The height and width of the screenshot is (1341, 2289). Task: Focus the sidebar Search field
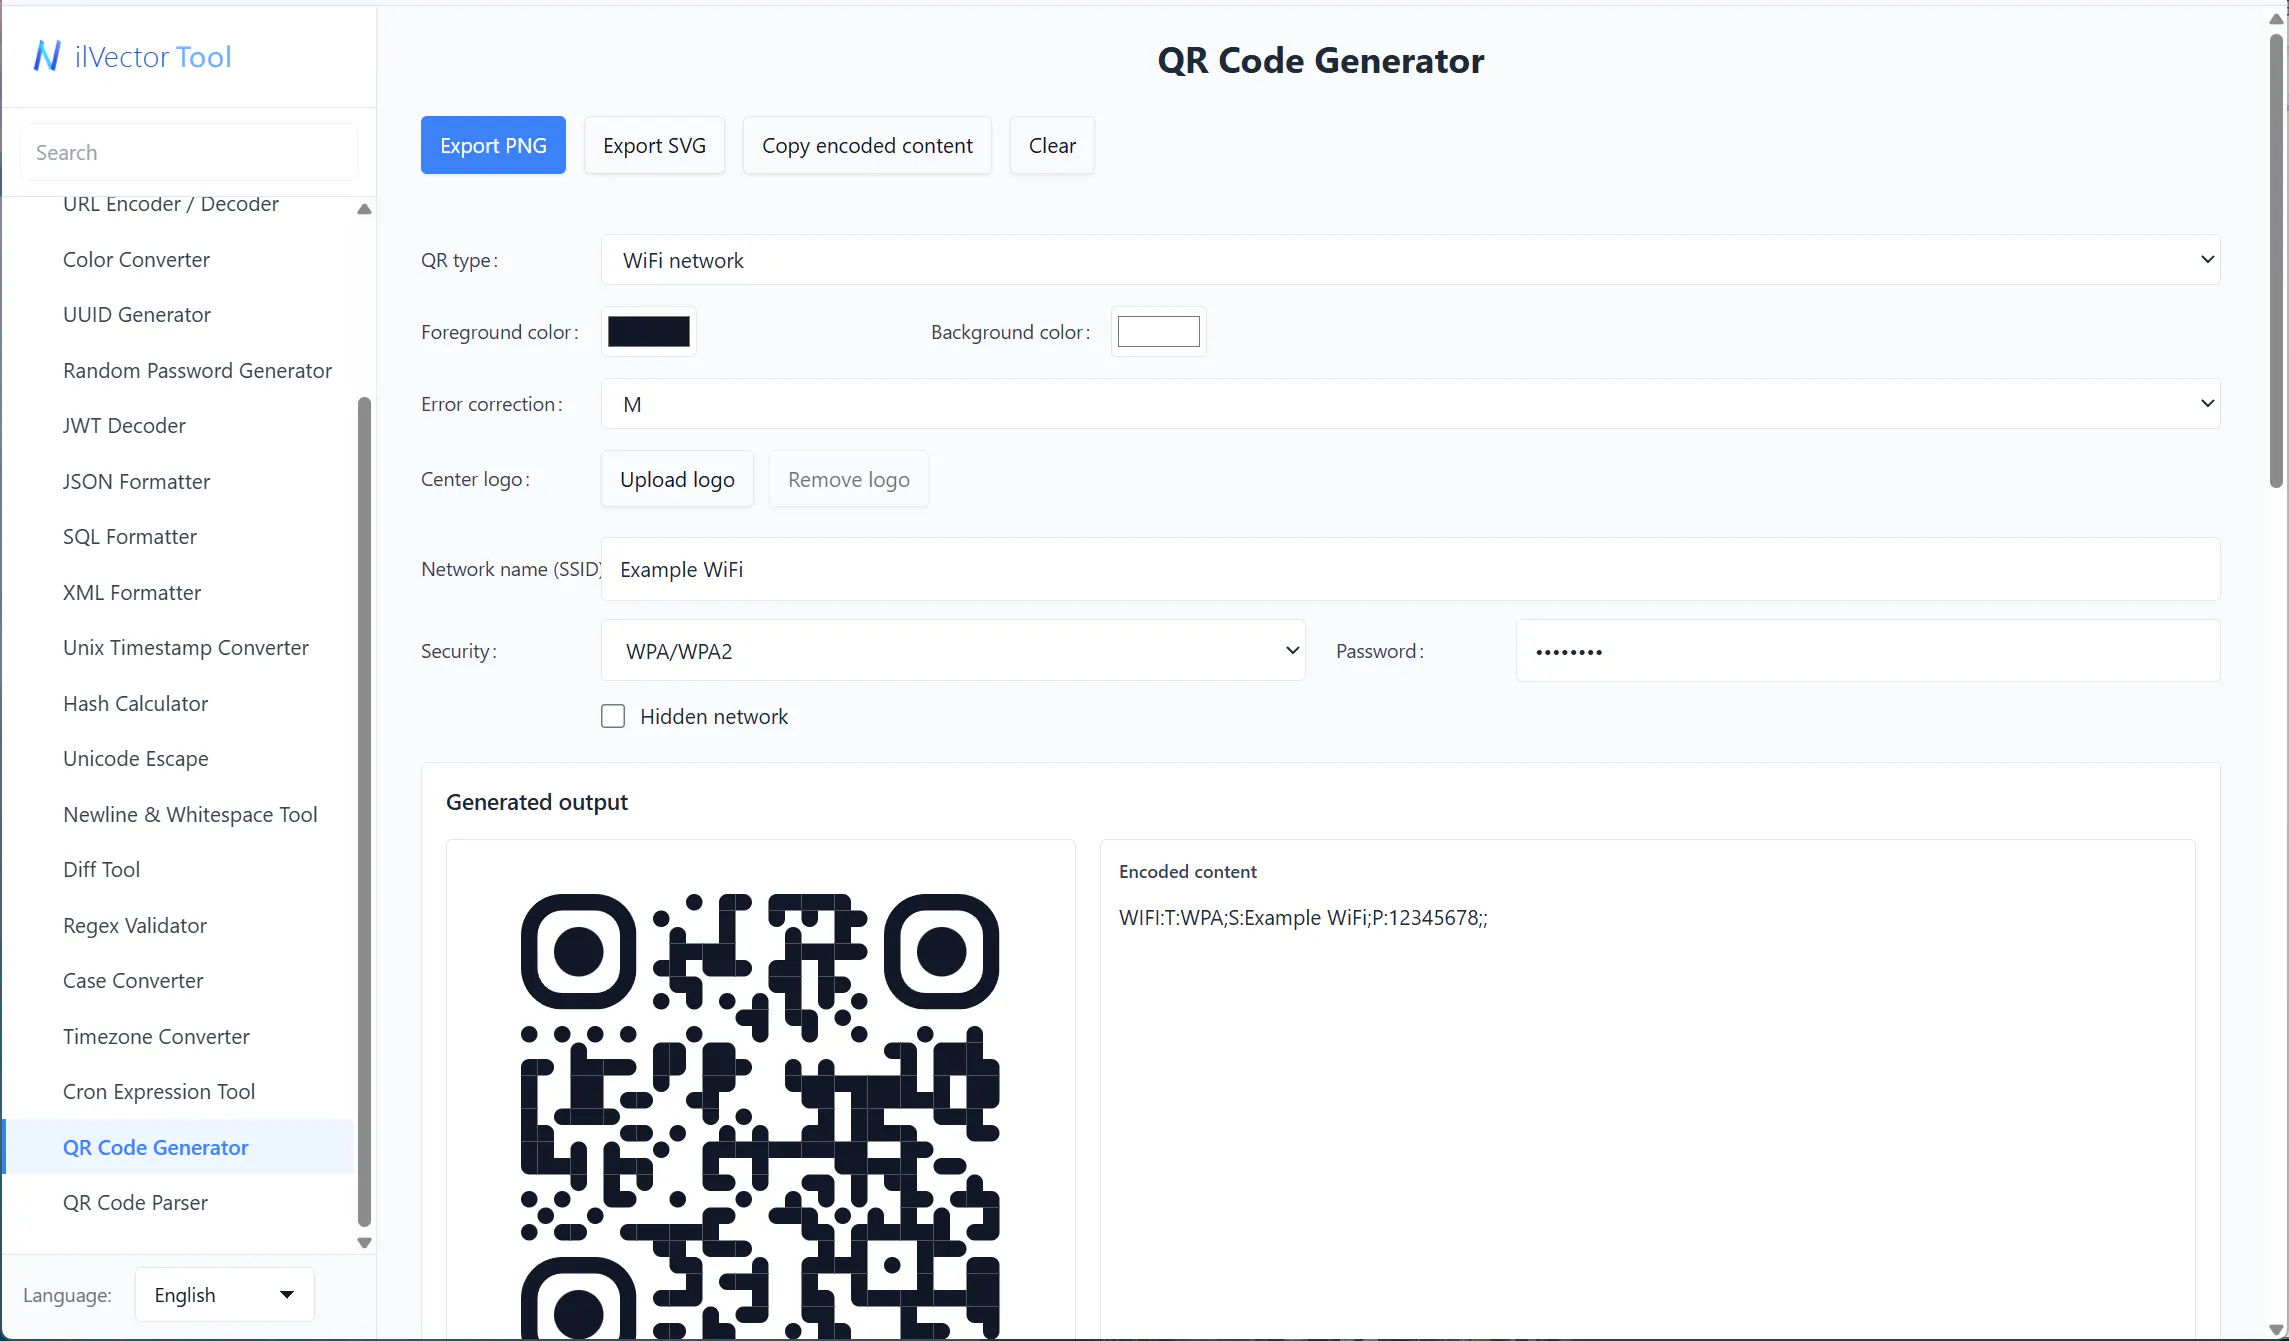189,152
